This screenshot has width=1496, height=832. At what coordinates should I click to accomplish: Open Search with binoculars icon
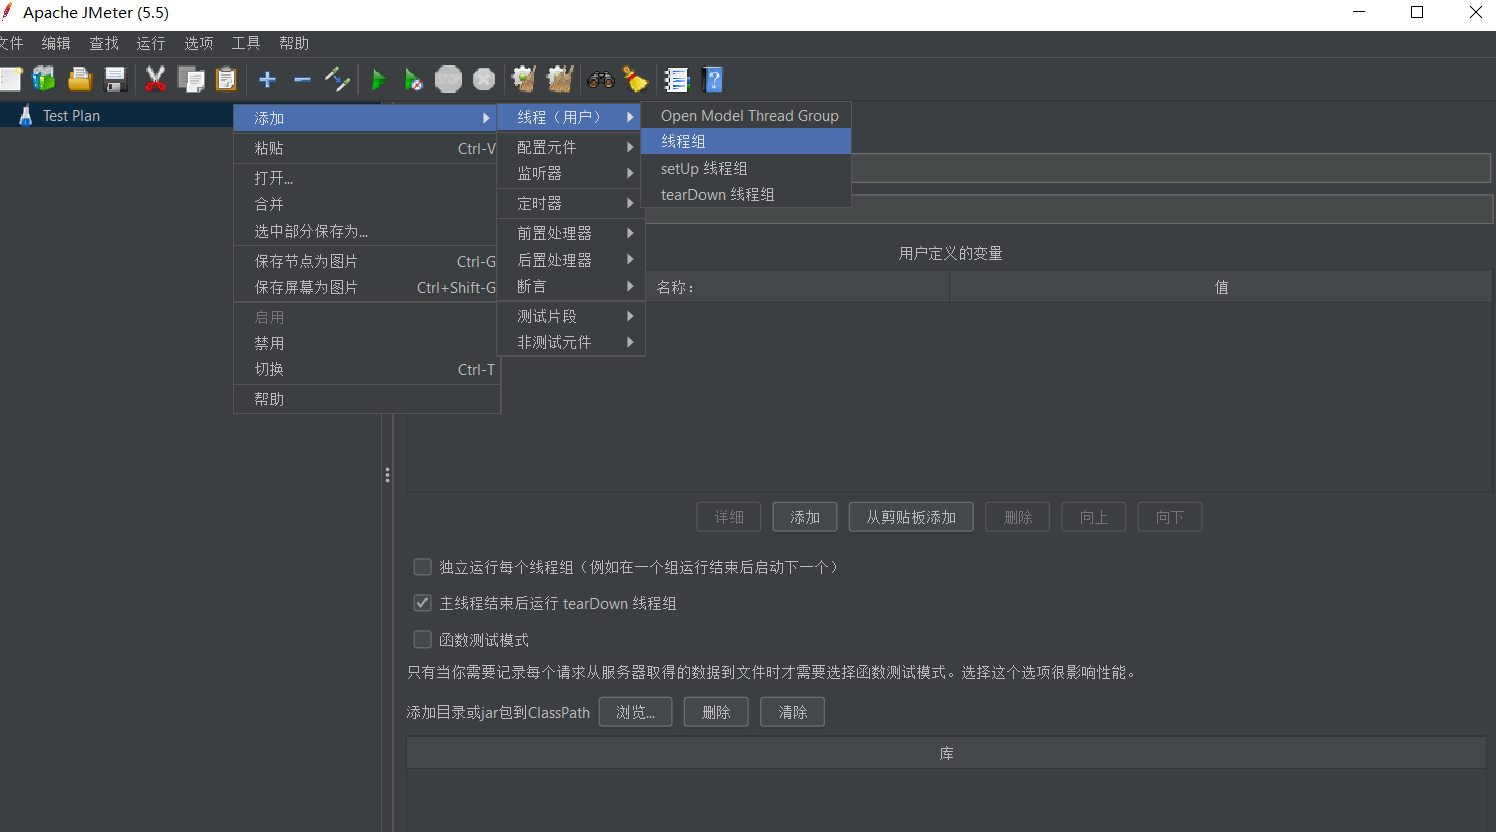pyautogui.click(x=601, y=79)
